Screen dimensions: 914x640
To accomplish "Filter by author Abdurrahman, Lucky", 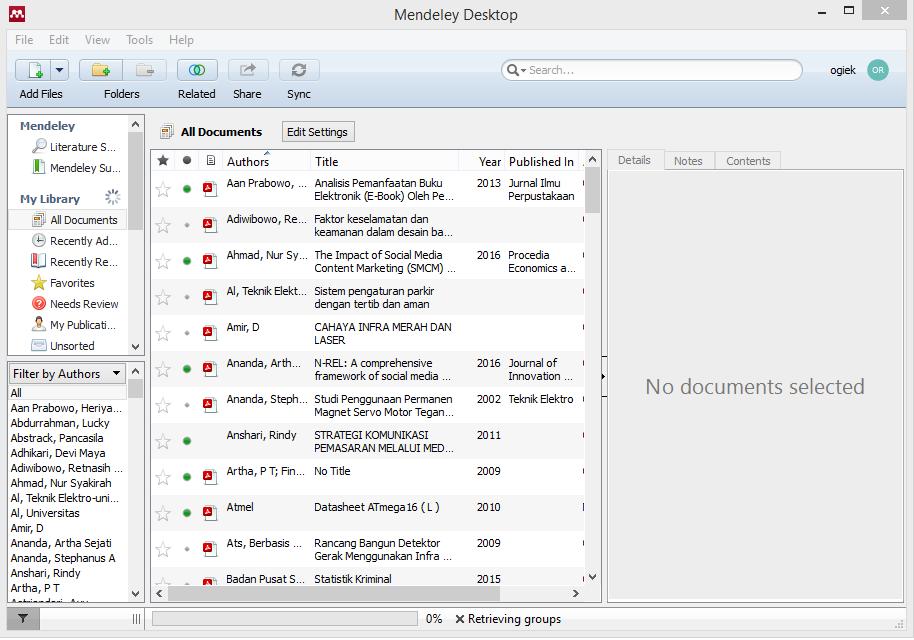I will (x=60, y=423).
